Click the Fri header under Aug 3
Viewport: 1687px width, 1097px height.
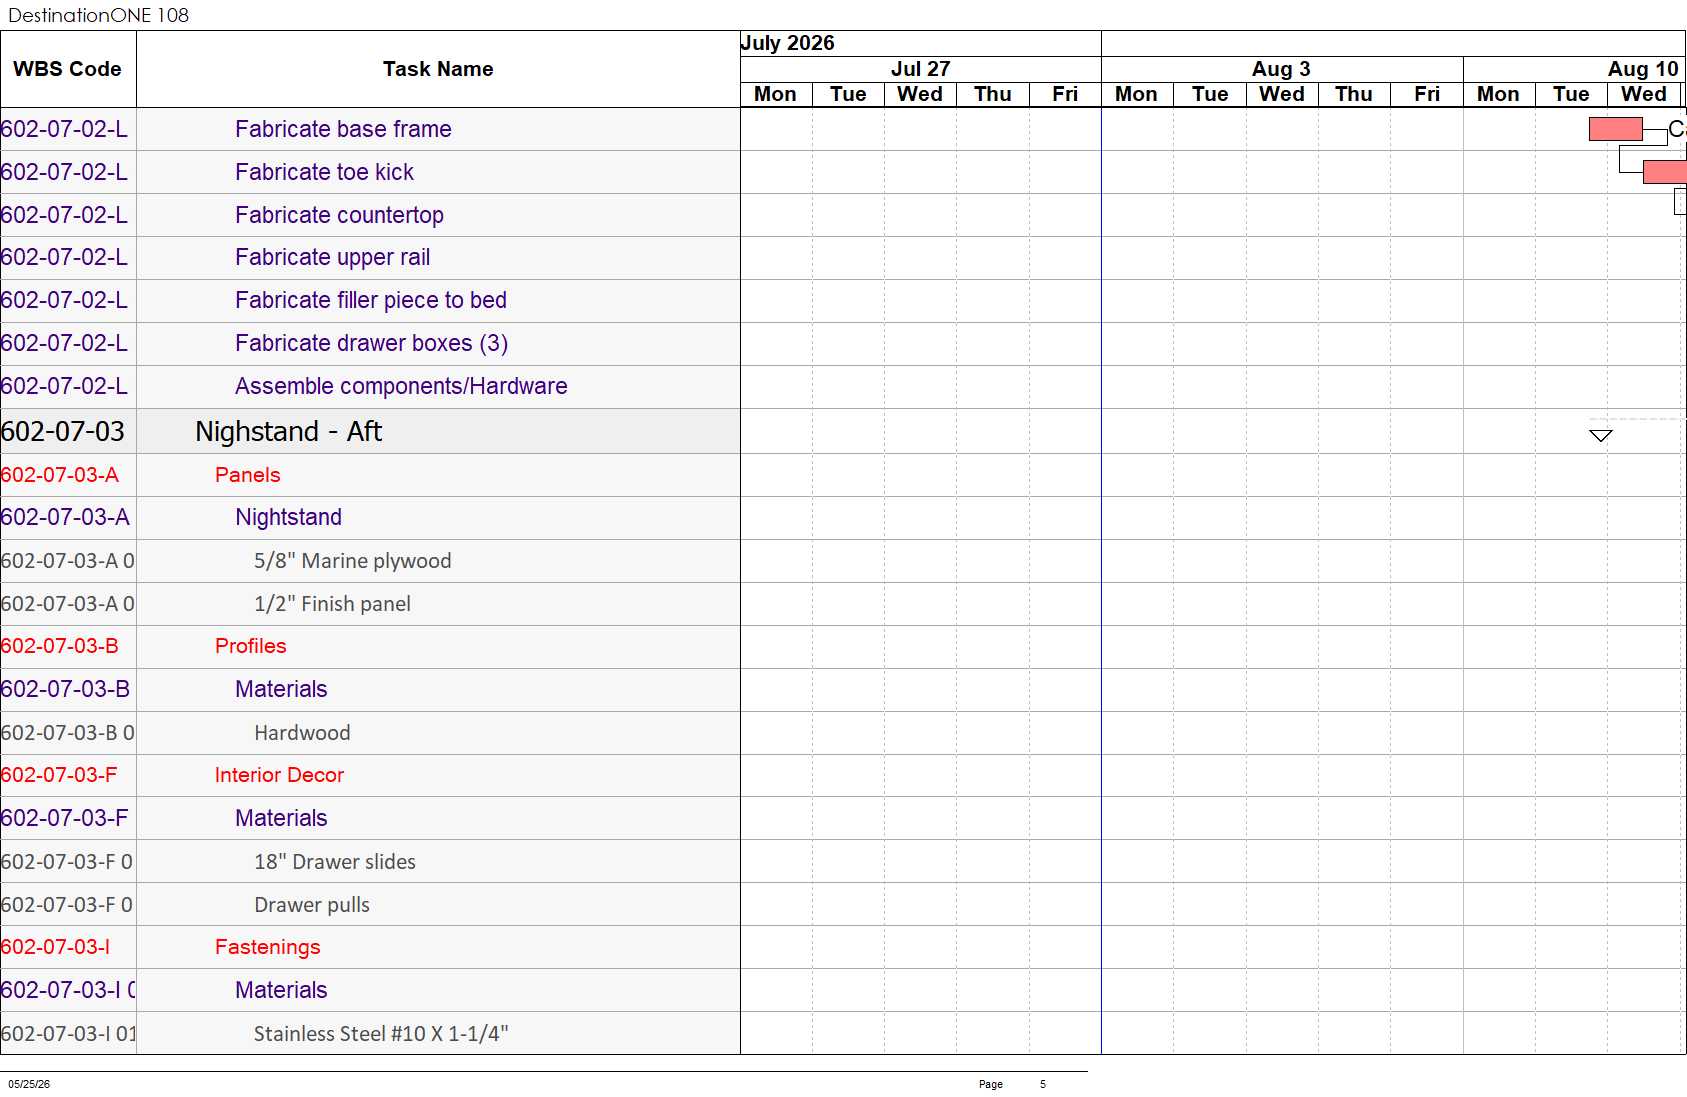coord(1426,94)
